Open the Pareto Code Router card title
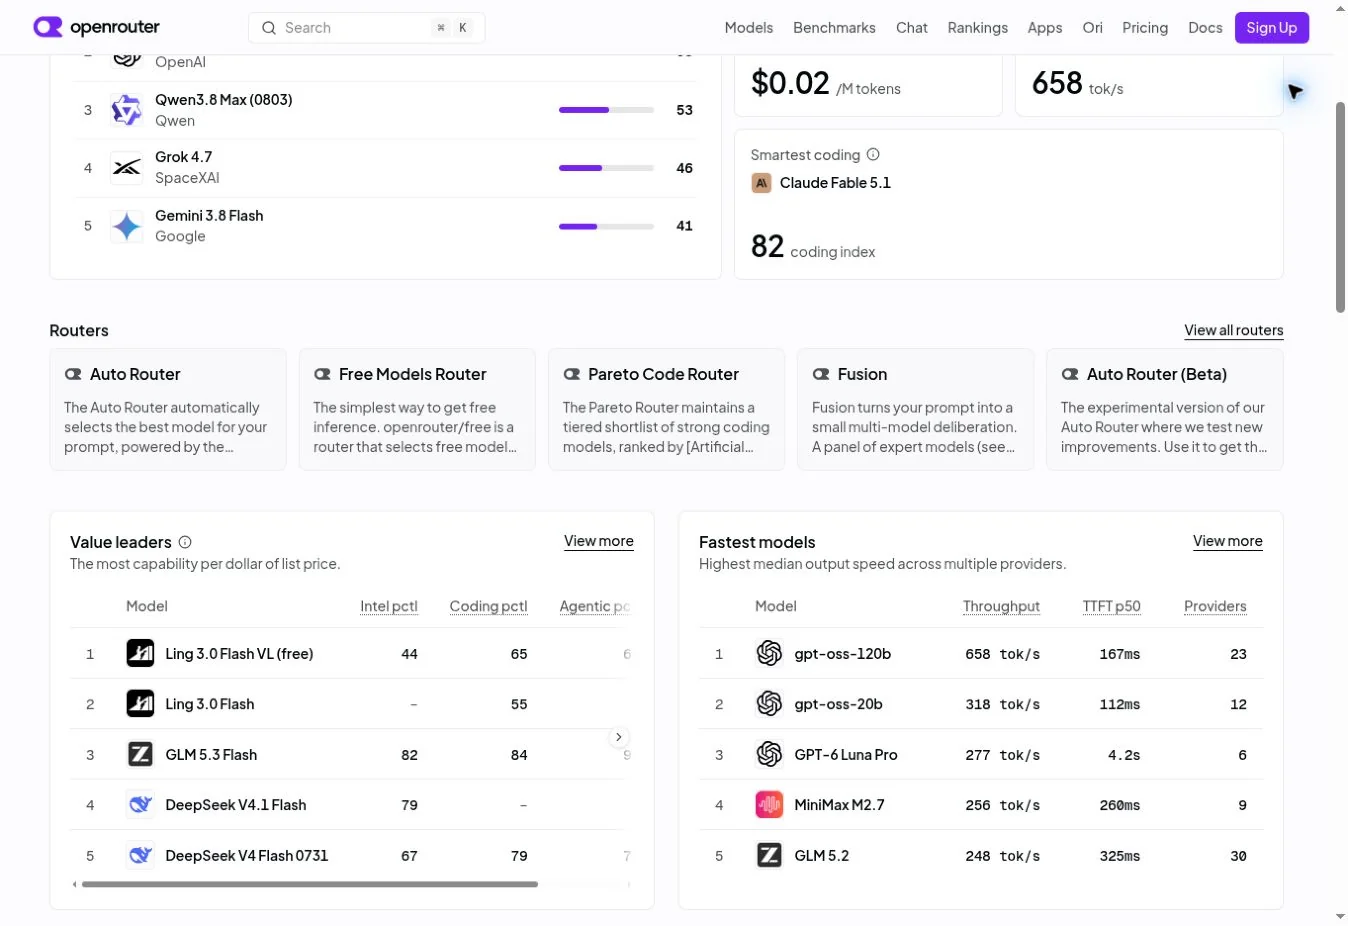 point(663,374)
